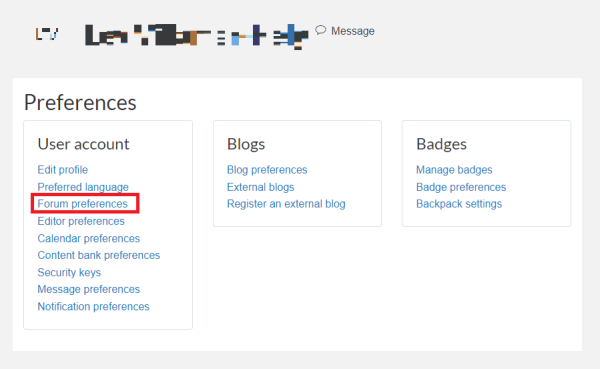Viewport: 600px width, 369px height.
Task: Open Manage badges
Action: [454, 170]
